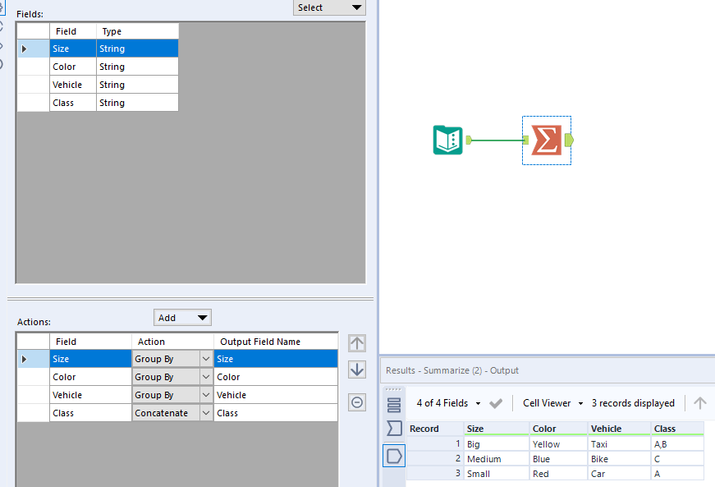715x487 pixels.
Task: Click the Summarize tool output anchor
Action: click(569, 140)
